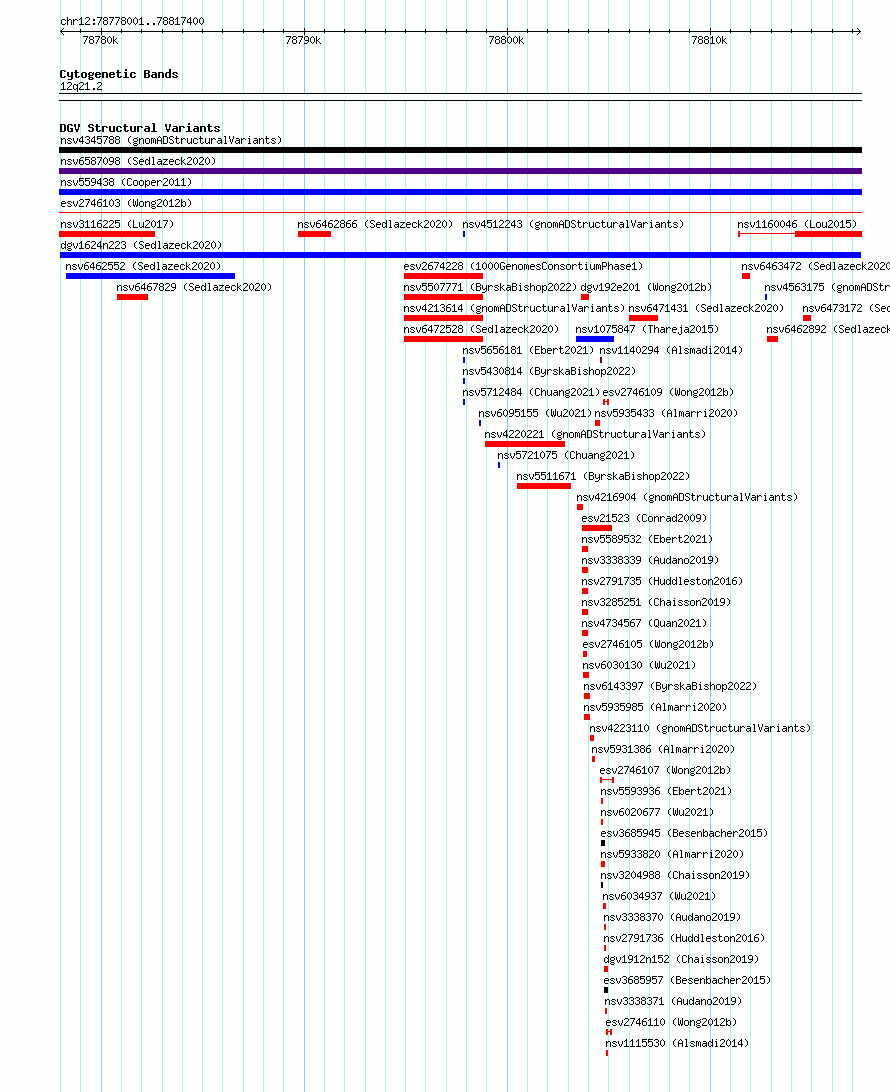
Task: Open nsv6467829 (Sedlazeck2020) label
Action: click(194, 287)
